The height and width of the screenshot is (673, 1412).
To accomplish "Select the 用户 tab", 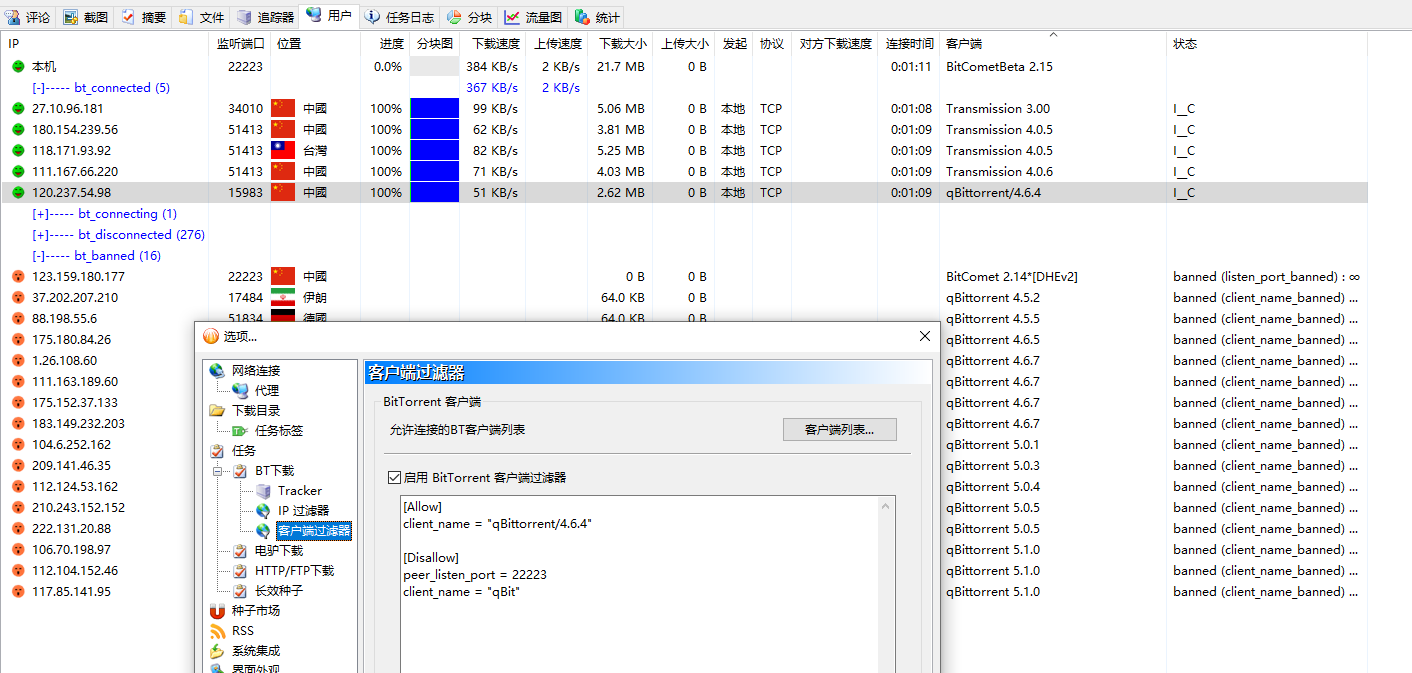I will (x=329, y=15).
